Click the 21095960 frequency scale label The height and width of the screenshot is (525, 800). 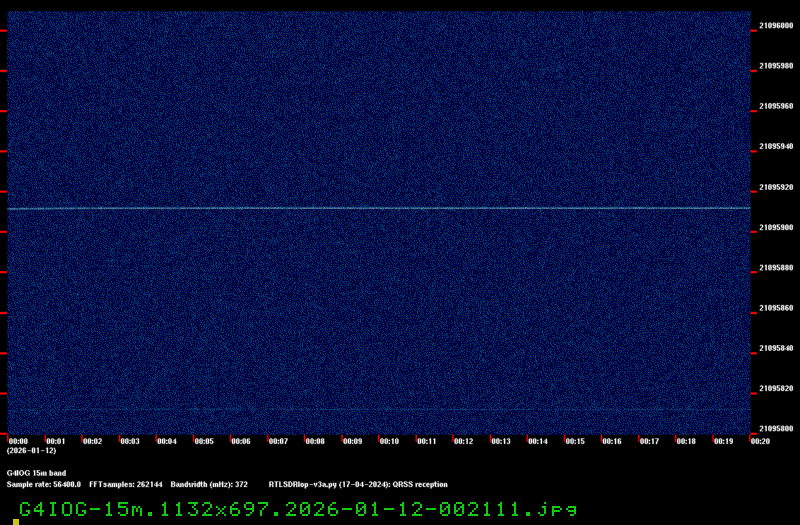(776, 106)
